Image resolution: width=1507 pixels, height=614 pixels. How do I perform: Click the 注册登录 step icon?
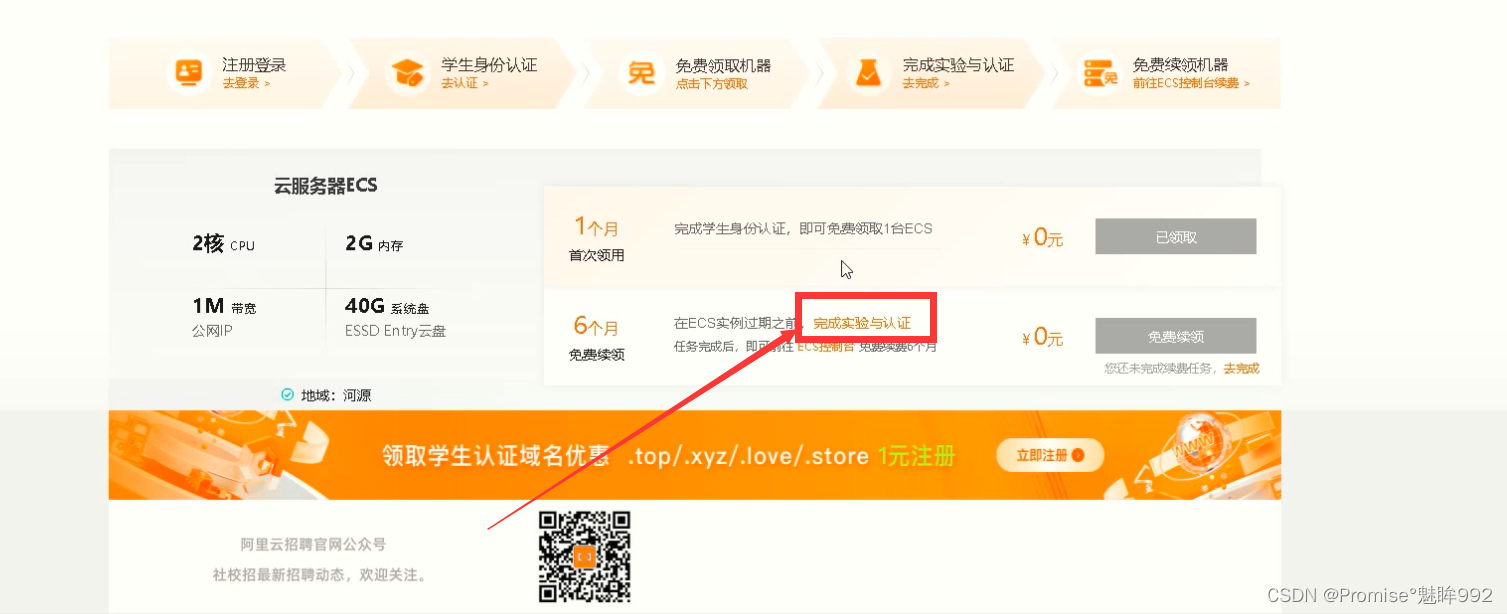coord(188,72)
